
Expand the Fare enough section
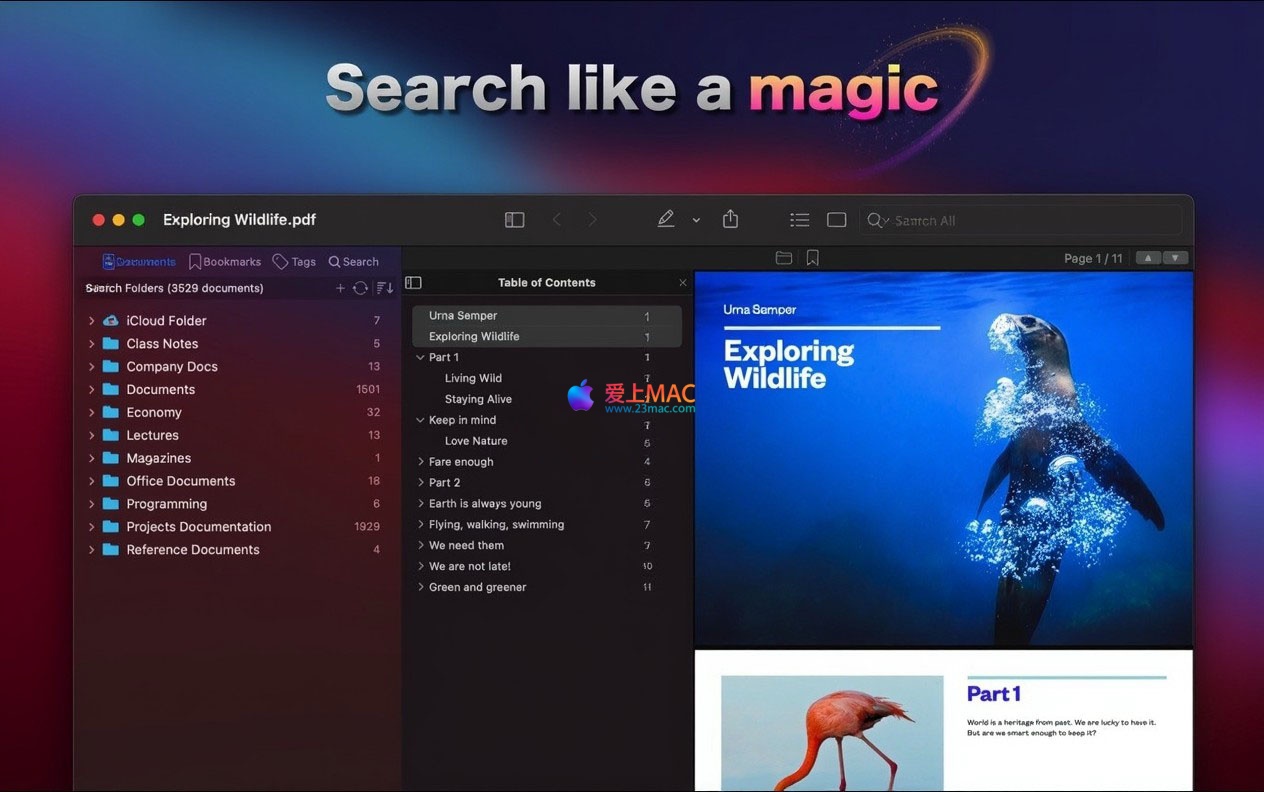420,462
